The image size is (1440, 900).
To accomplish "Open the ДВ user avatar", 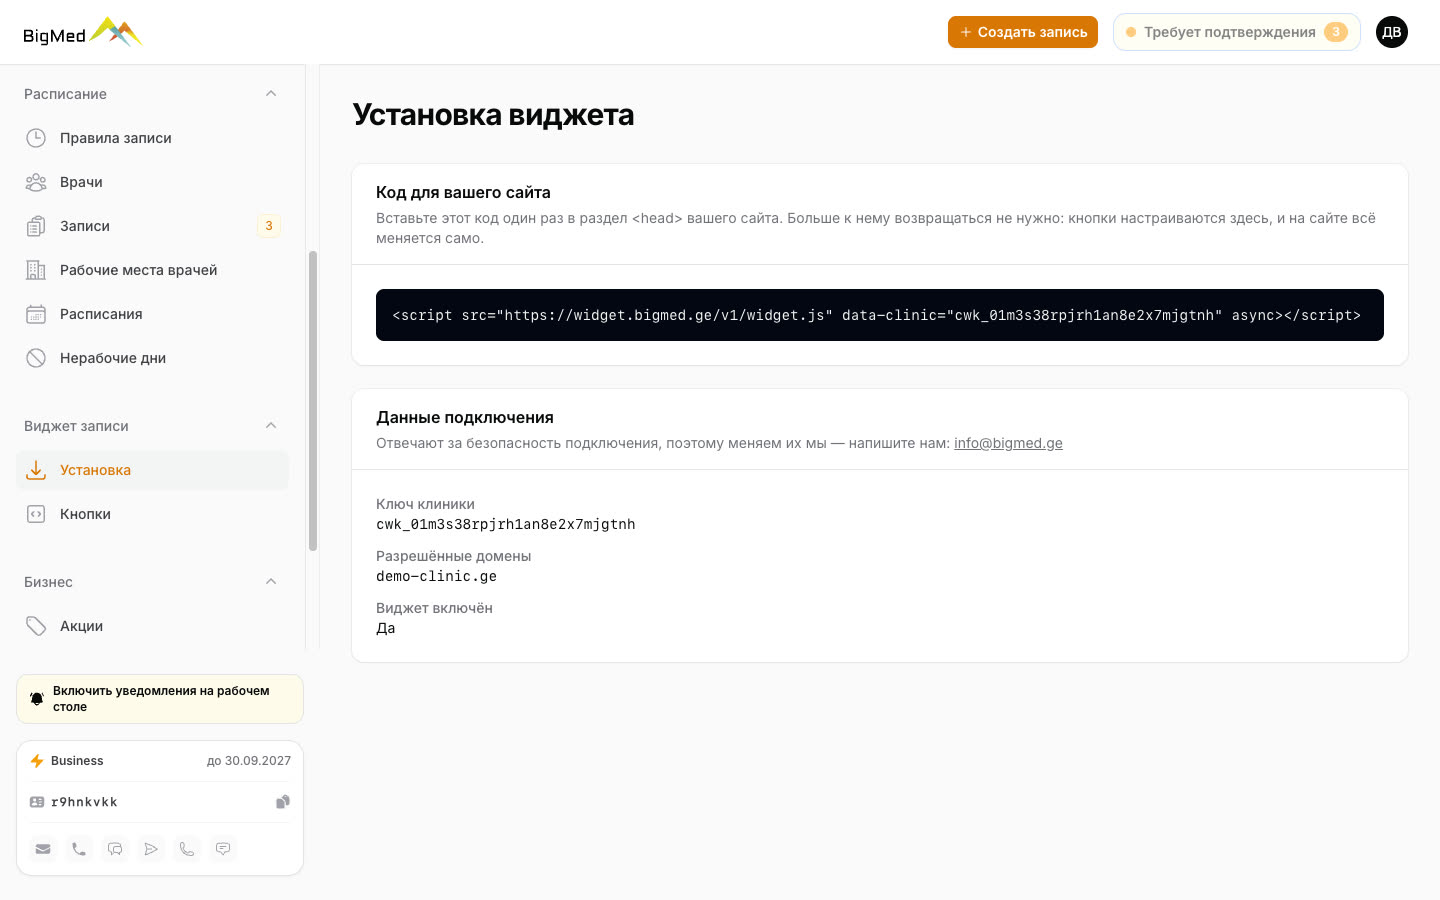I will [1392, 32].
